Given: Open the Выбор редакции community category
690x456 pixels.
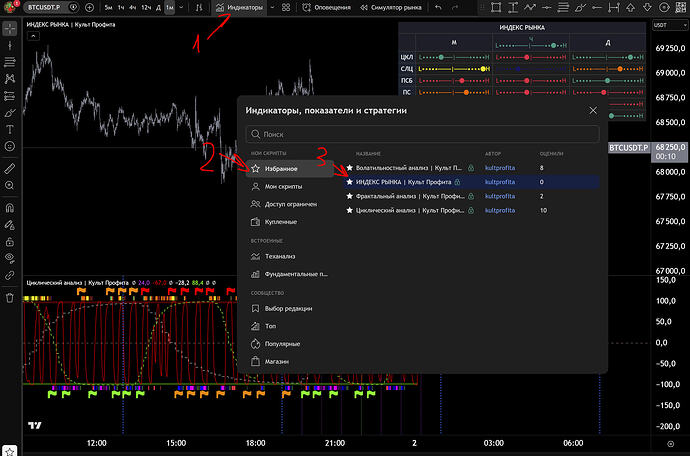Looking at the screenshot, I should click(290, 309).
